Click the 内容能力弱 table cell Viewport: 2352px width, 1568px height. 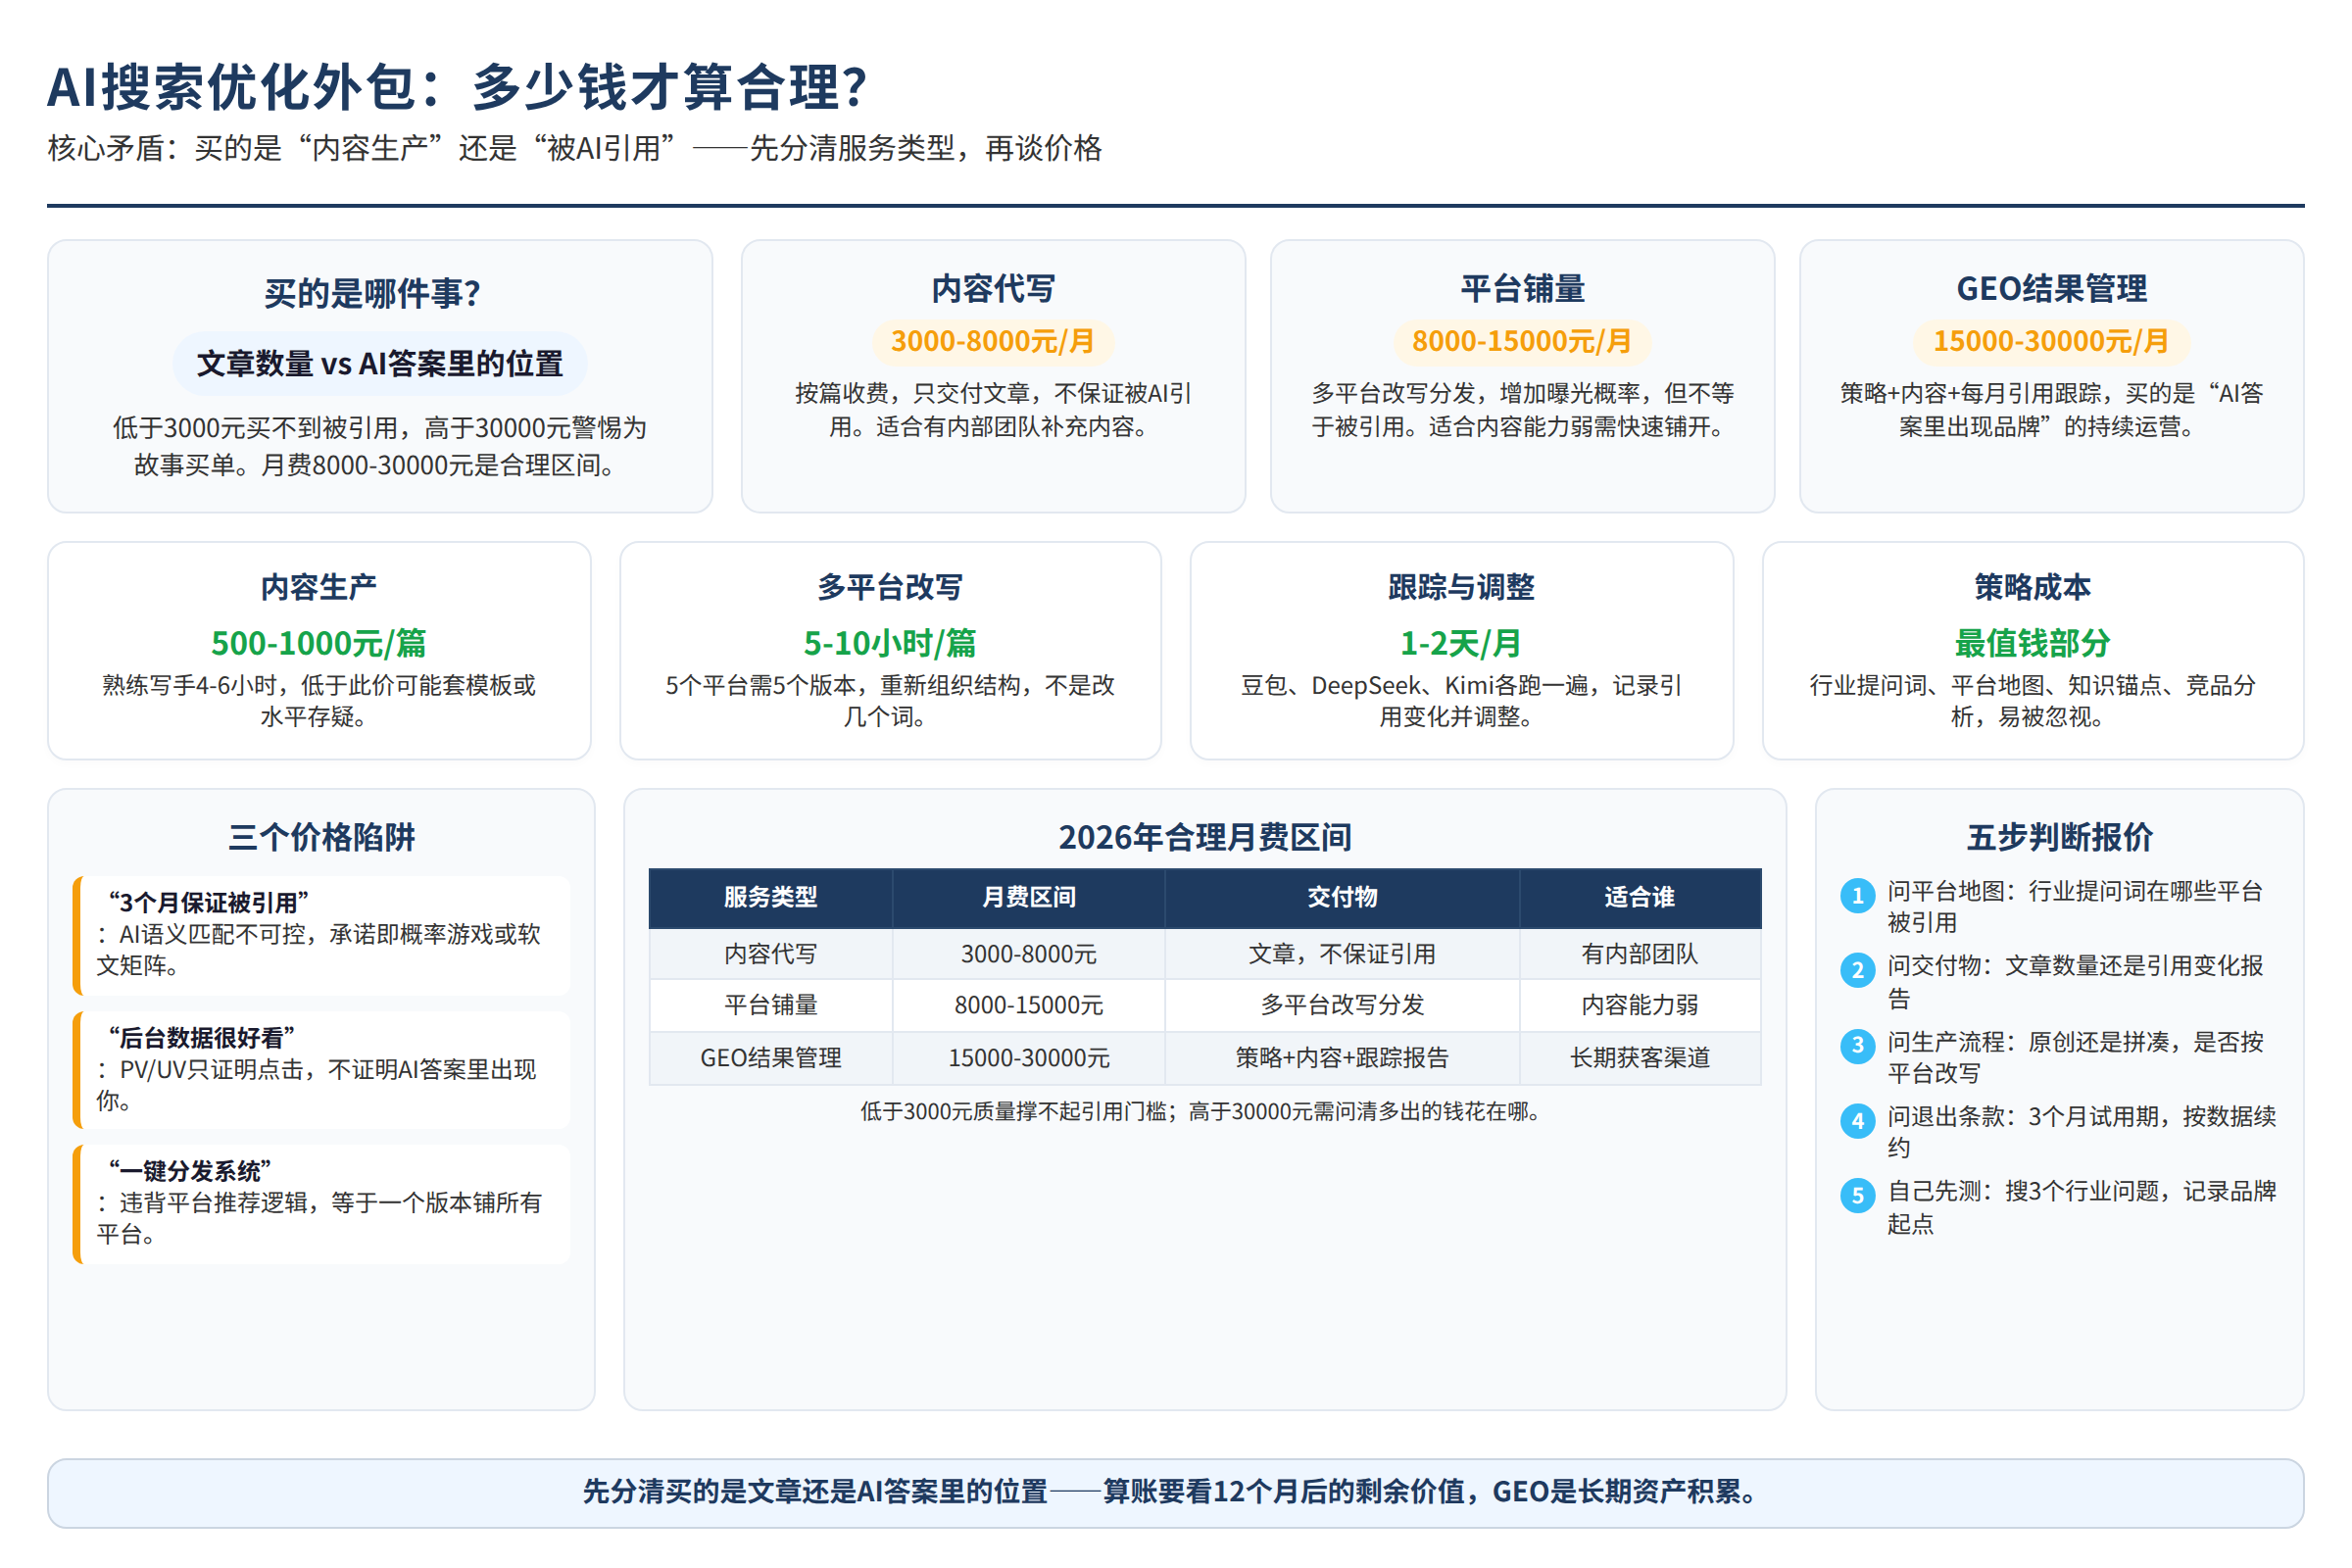[x=1640, y=1005]
